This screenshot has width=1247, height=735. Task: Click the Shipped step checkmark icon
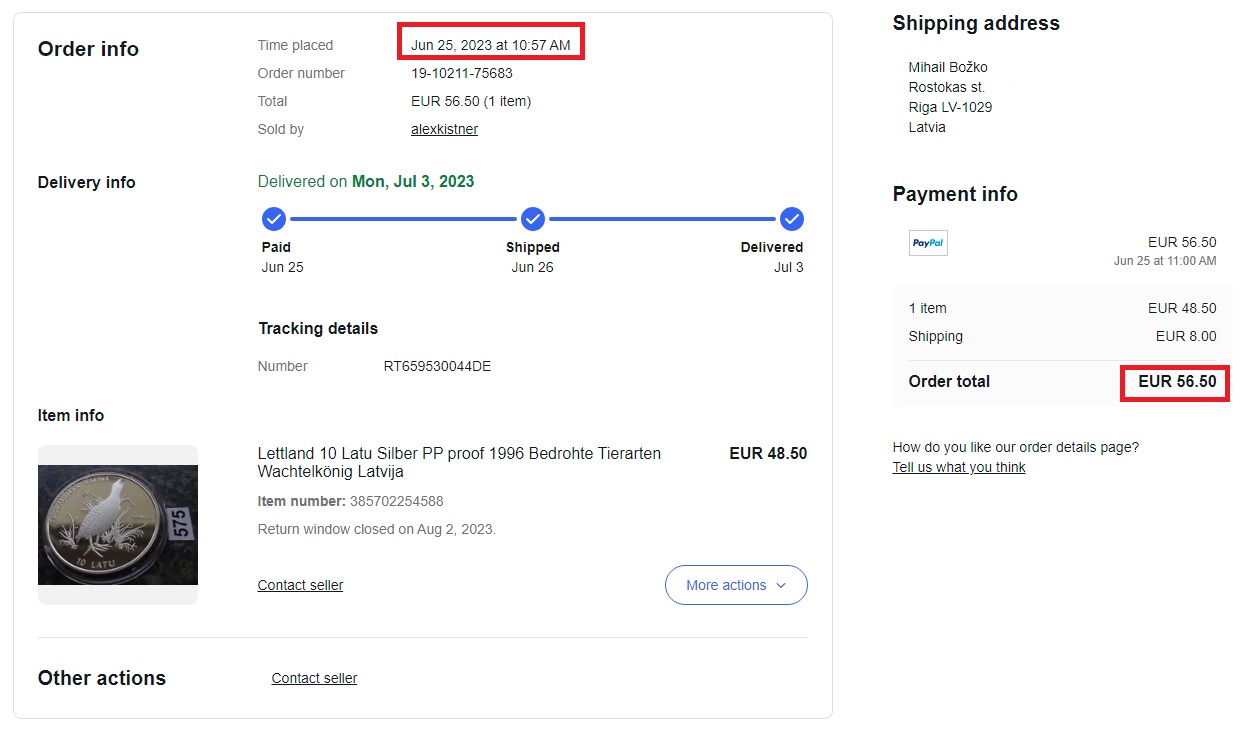[533, 219]
